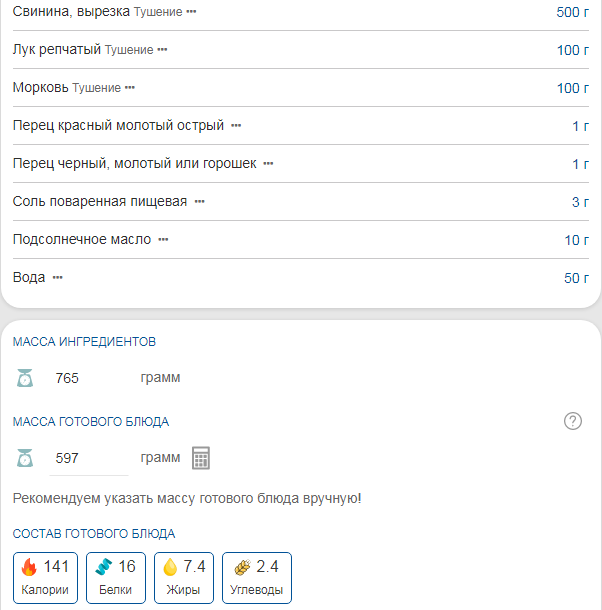The height and width of the screenshot is (610, 602).
Task: Click three-dots menu next to Морковь
Action: [x=129, y=88]
